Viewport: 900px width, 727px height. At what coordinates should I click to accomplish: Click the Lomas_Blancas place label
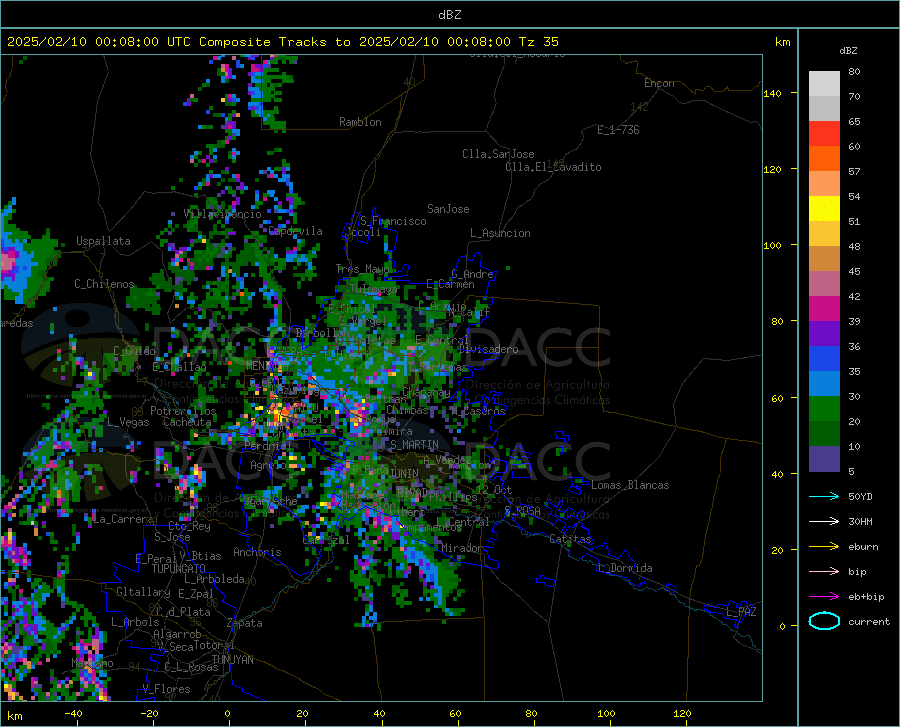pyautogui.click(x=630, y=485)
